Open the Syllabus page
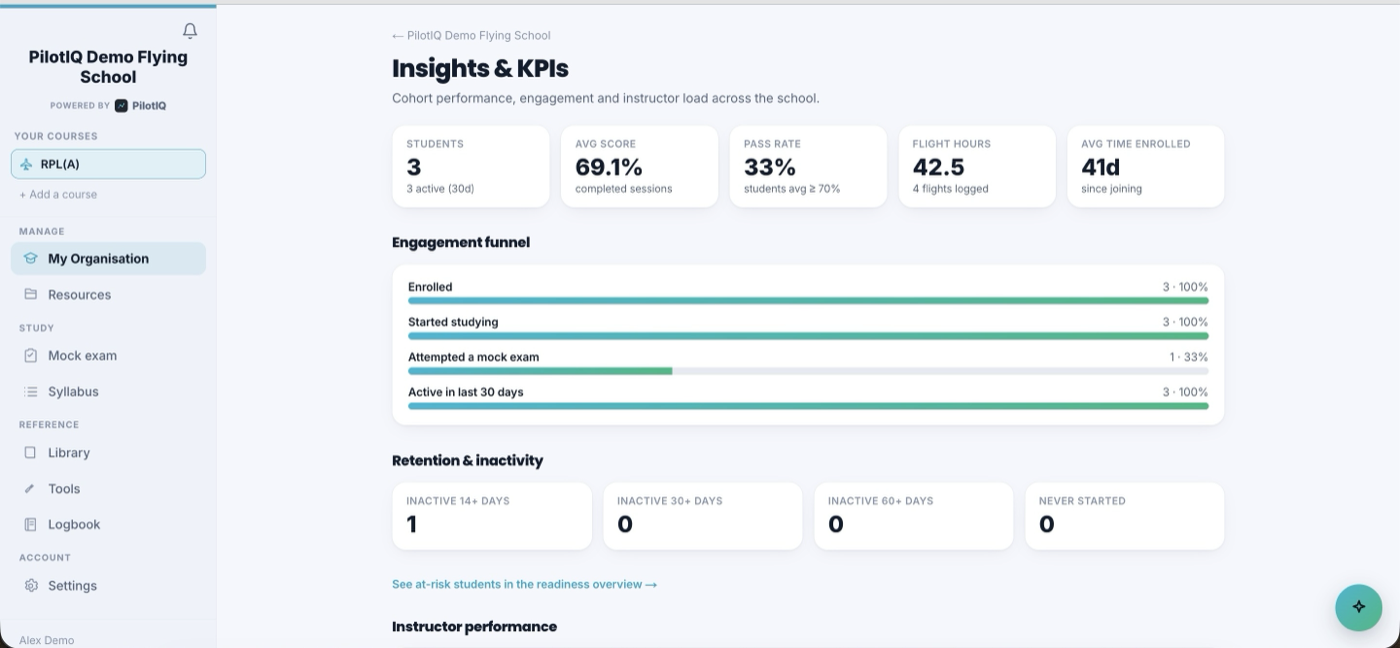1400x648 pixels. pyautogui.click(x=108, y=391)
